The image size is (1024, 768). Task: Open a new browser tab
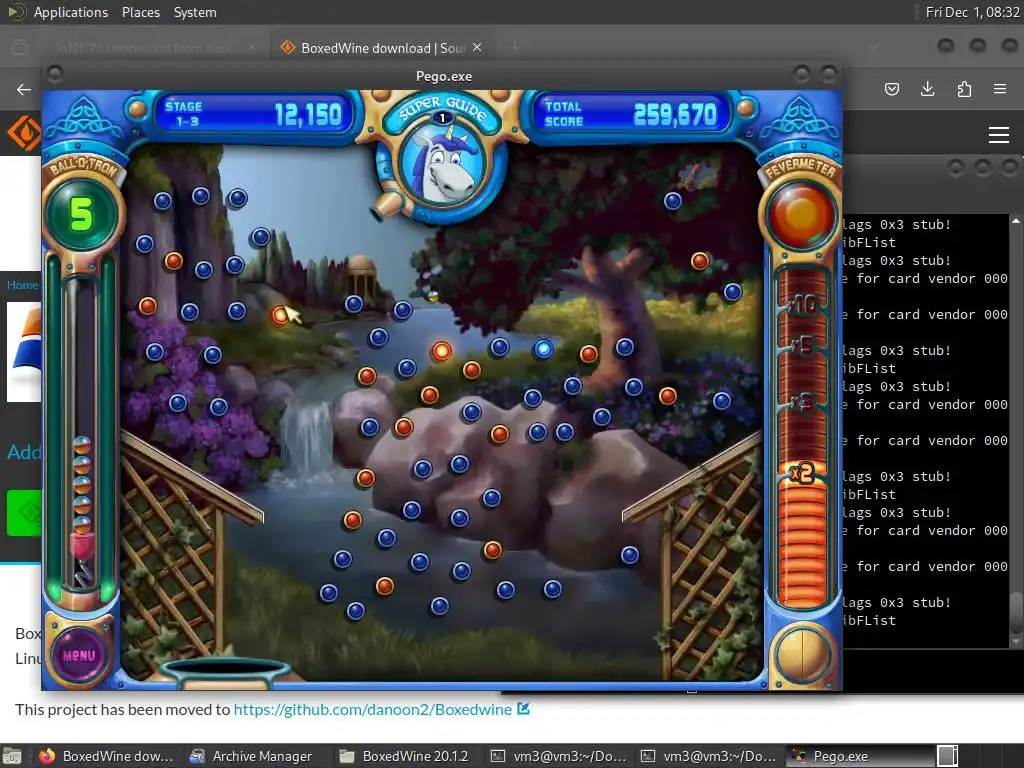tap(515, 47)
